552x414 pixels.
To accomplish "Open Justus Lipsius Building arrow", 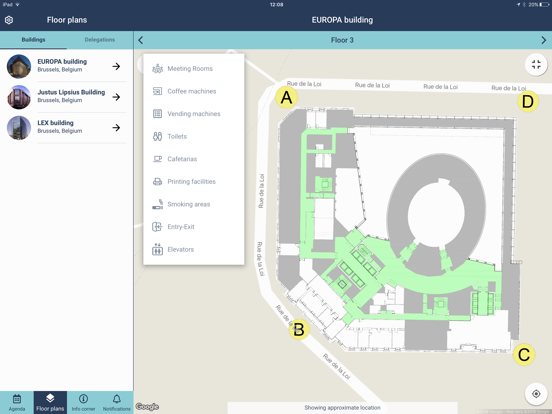I will pyautogui.click(x=116, y=97).
